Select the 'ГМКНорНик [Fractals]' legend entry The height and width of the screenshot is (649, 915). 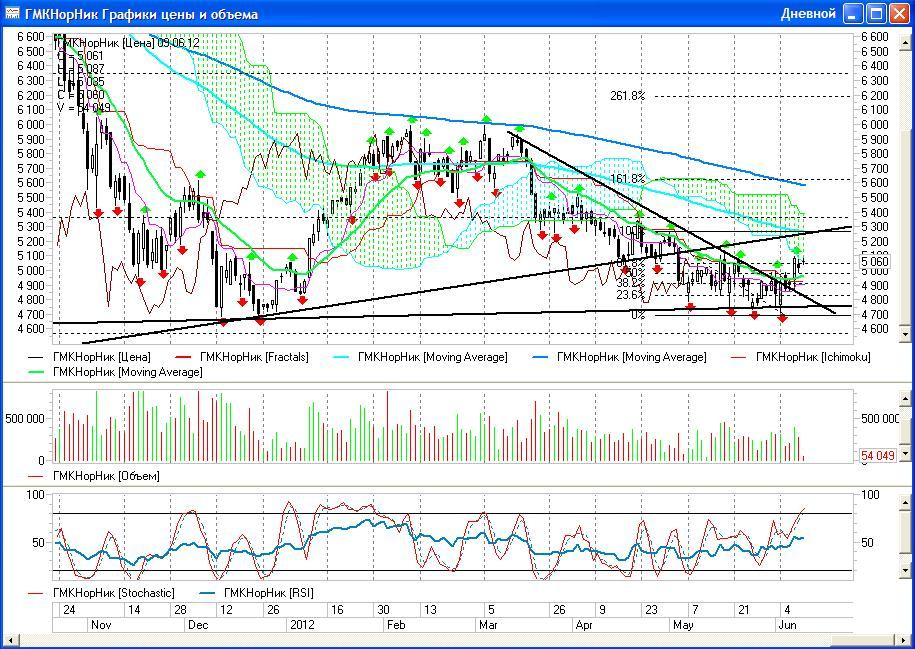(242, 357)
